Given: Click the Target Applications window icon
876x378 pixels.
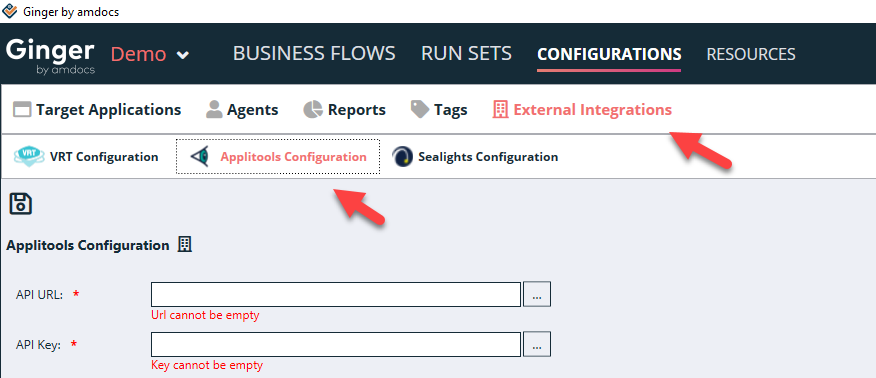Looking at the screenshot, I should tap(22, 109).
